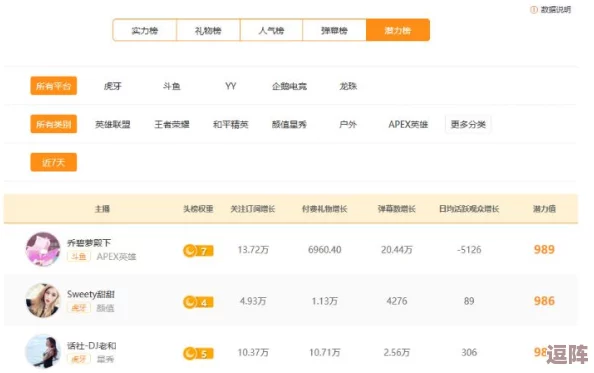The height and width of the screenshot is (373, 594).
Task: Click the 4276 danmaku growth value
Action: pos(397,301)
